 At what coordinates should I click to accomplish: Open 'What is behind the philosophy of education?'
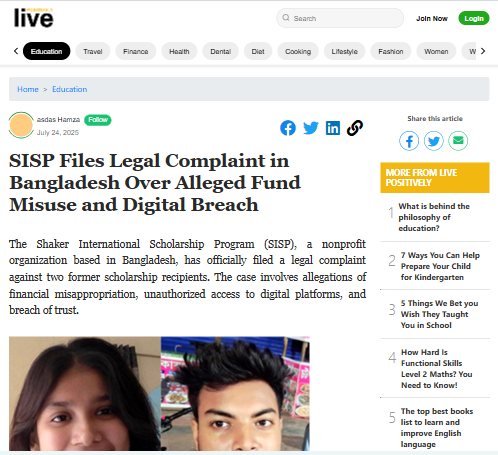pos(434,217)
